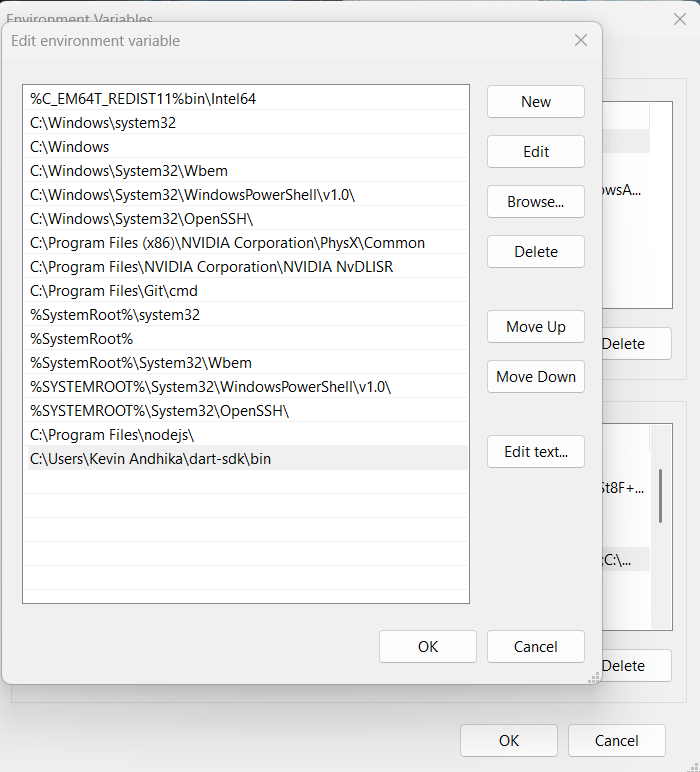
Task: Click Move Up button
Action: pyautogui.click(x=535, y=327)
